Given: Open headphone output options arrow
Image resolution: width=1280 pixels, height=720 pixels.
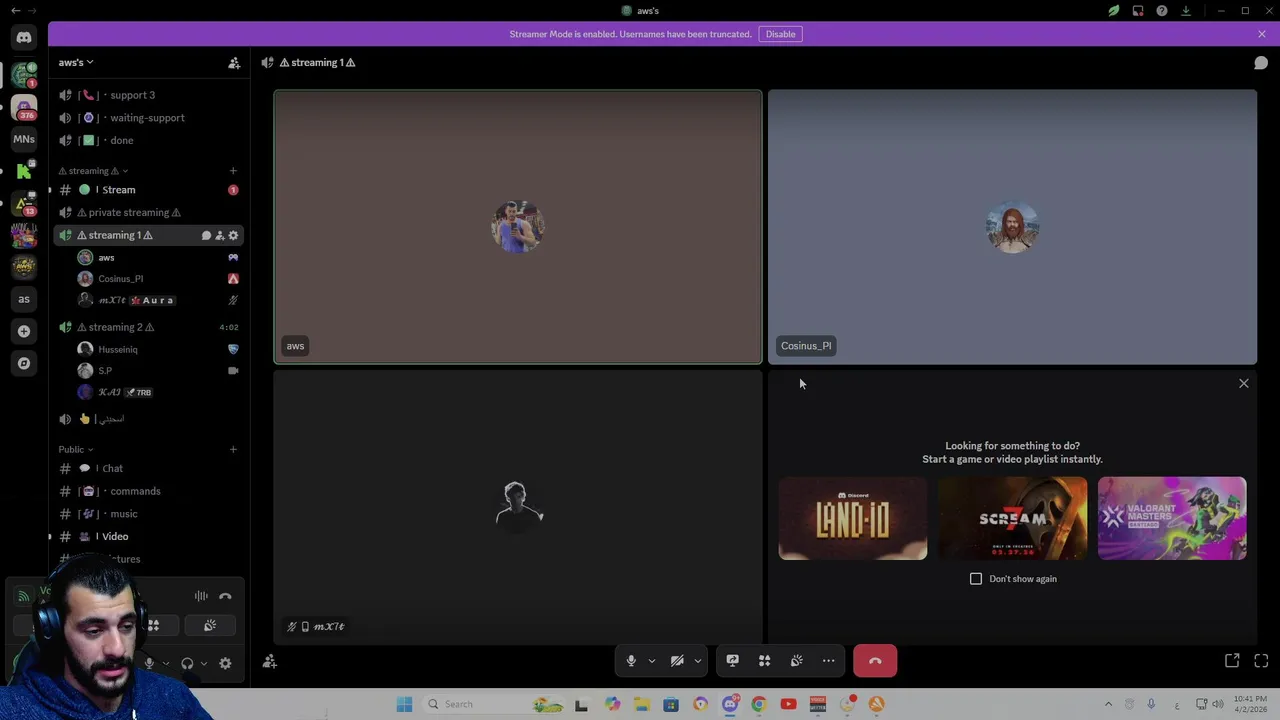Looking at the screenshot, I should [x=203, y=663].
